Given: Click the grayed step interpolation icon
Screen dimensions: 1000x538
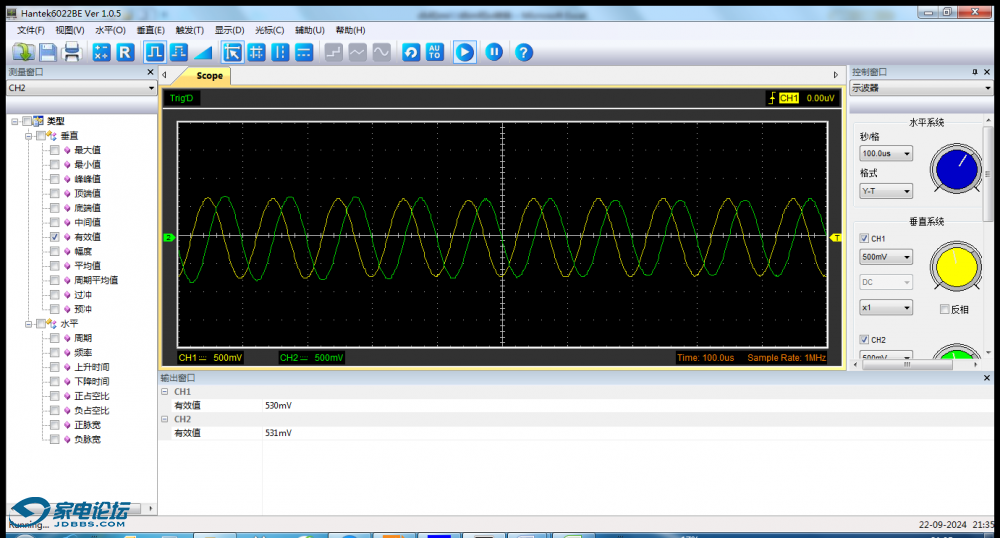Looking at the screenshot, I should [x=334, y=52].
